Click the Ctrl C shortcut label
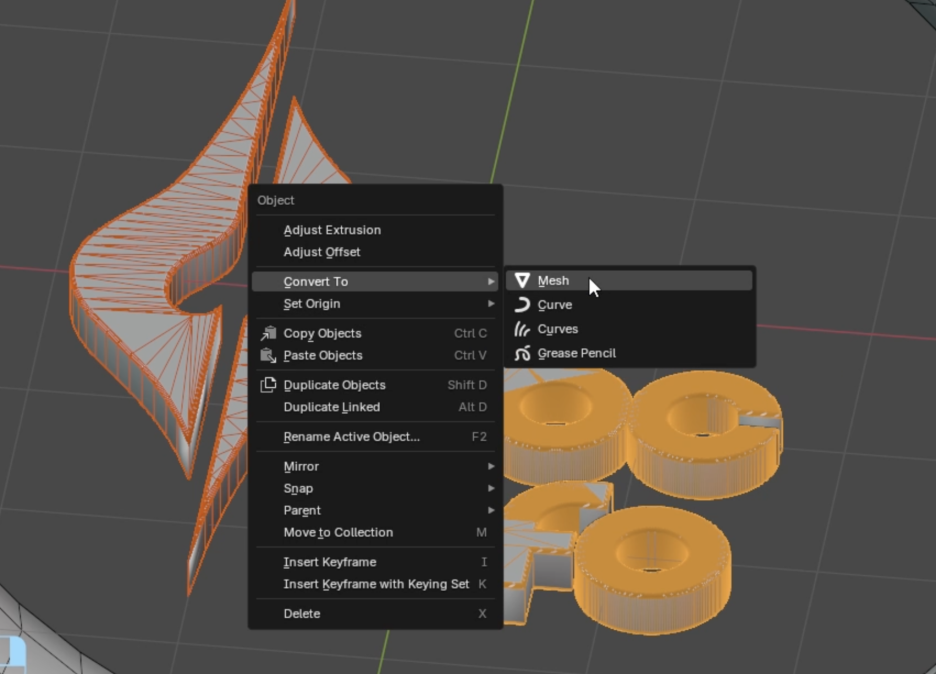936x674 pixels. 470,333
